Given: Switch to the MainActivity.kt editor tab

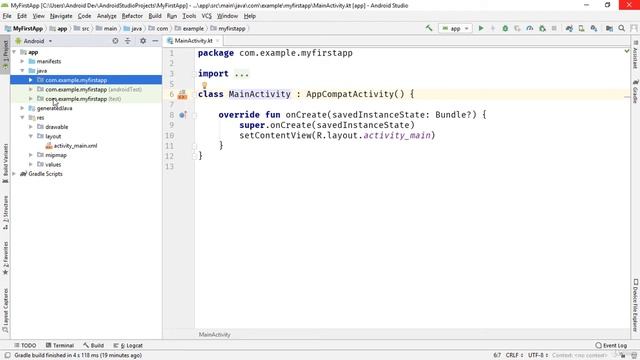Looking at the screenshot, I should (x=193, y=41).
